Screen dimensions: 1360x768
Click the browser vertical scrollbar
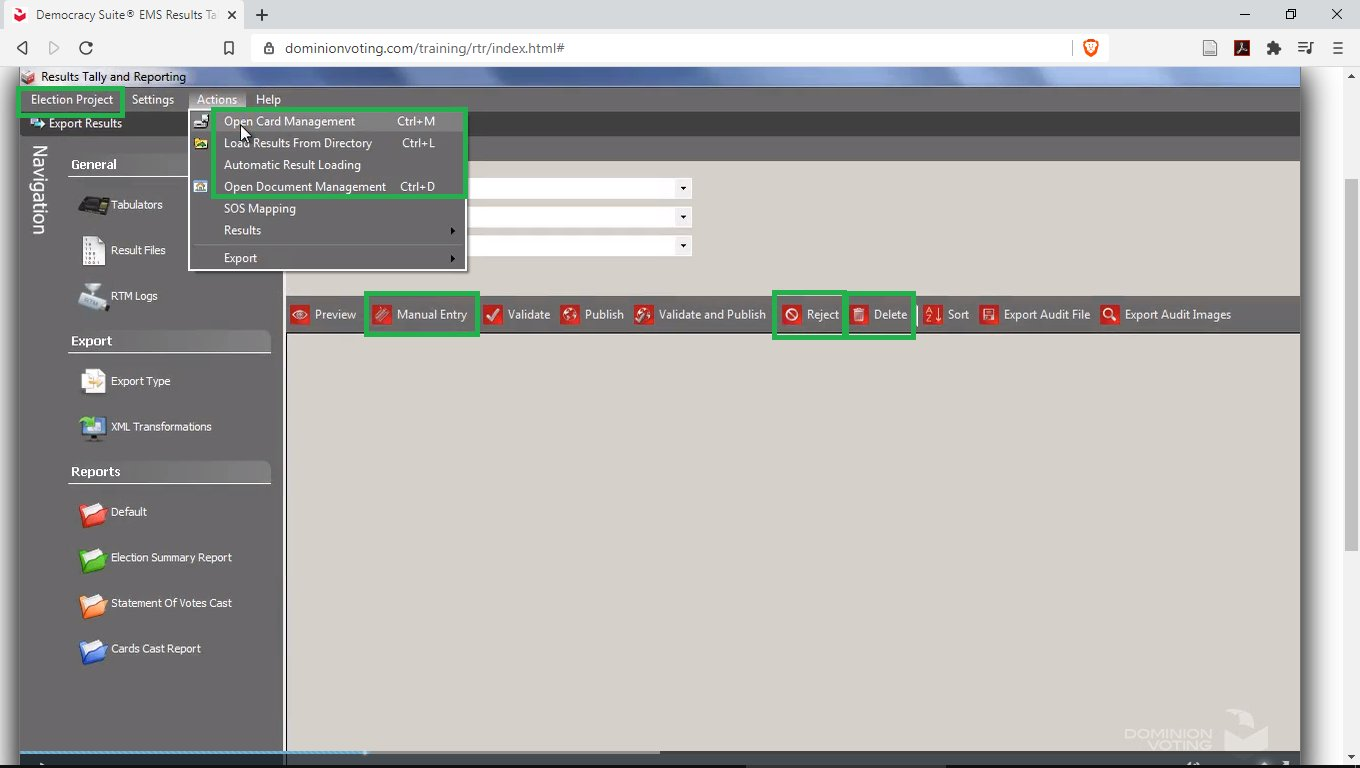[x=1351, y=365]
